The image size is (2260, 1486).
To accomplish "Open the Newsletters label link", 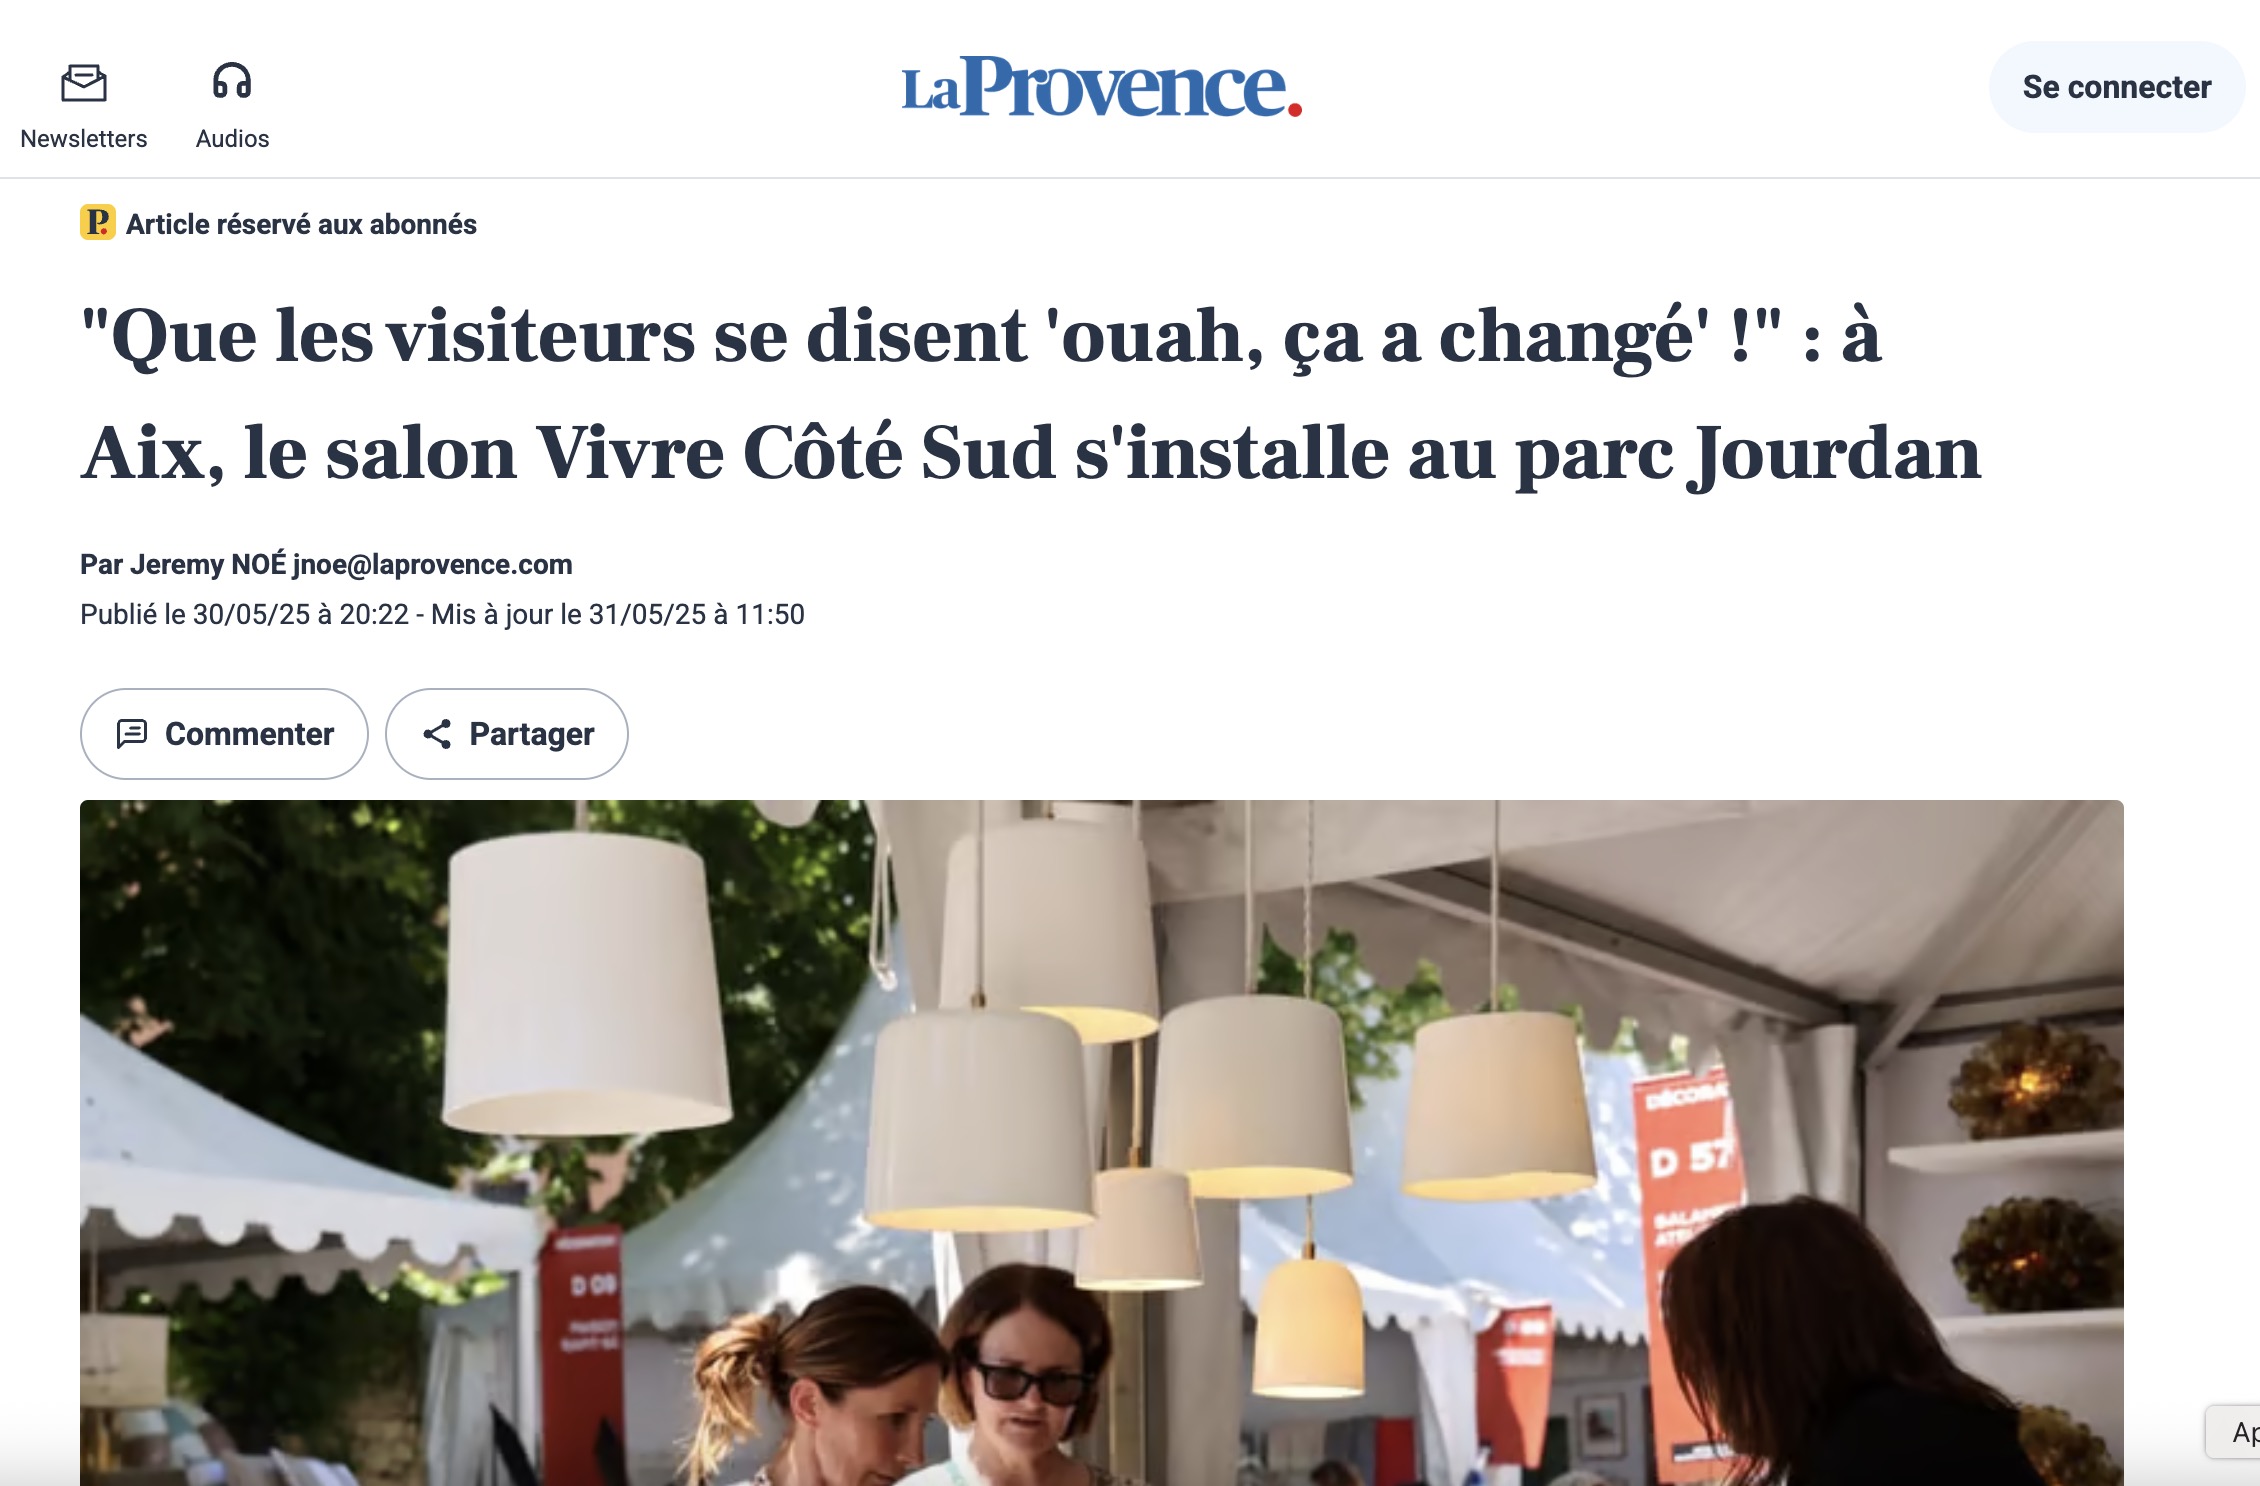I will 84,139.
